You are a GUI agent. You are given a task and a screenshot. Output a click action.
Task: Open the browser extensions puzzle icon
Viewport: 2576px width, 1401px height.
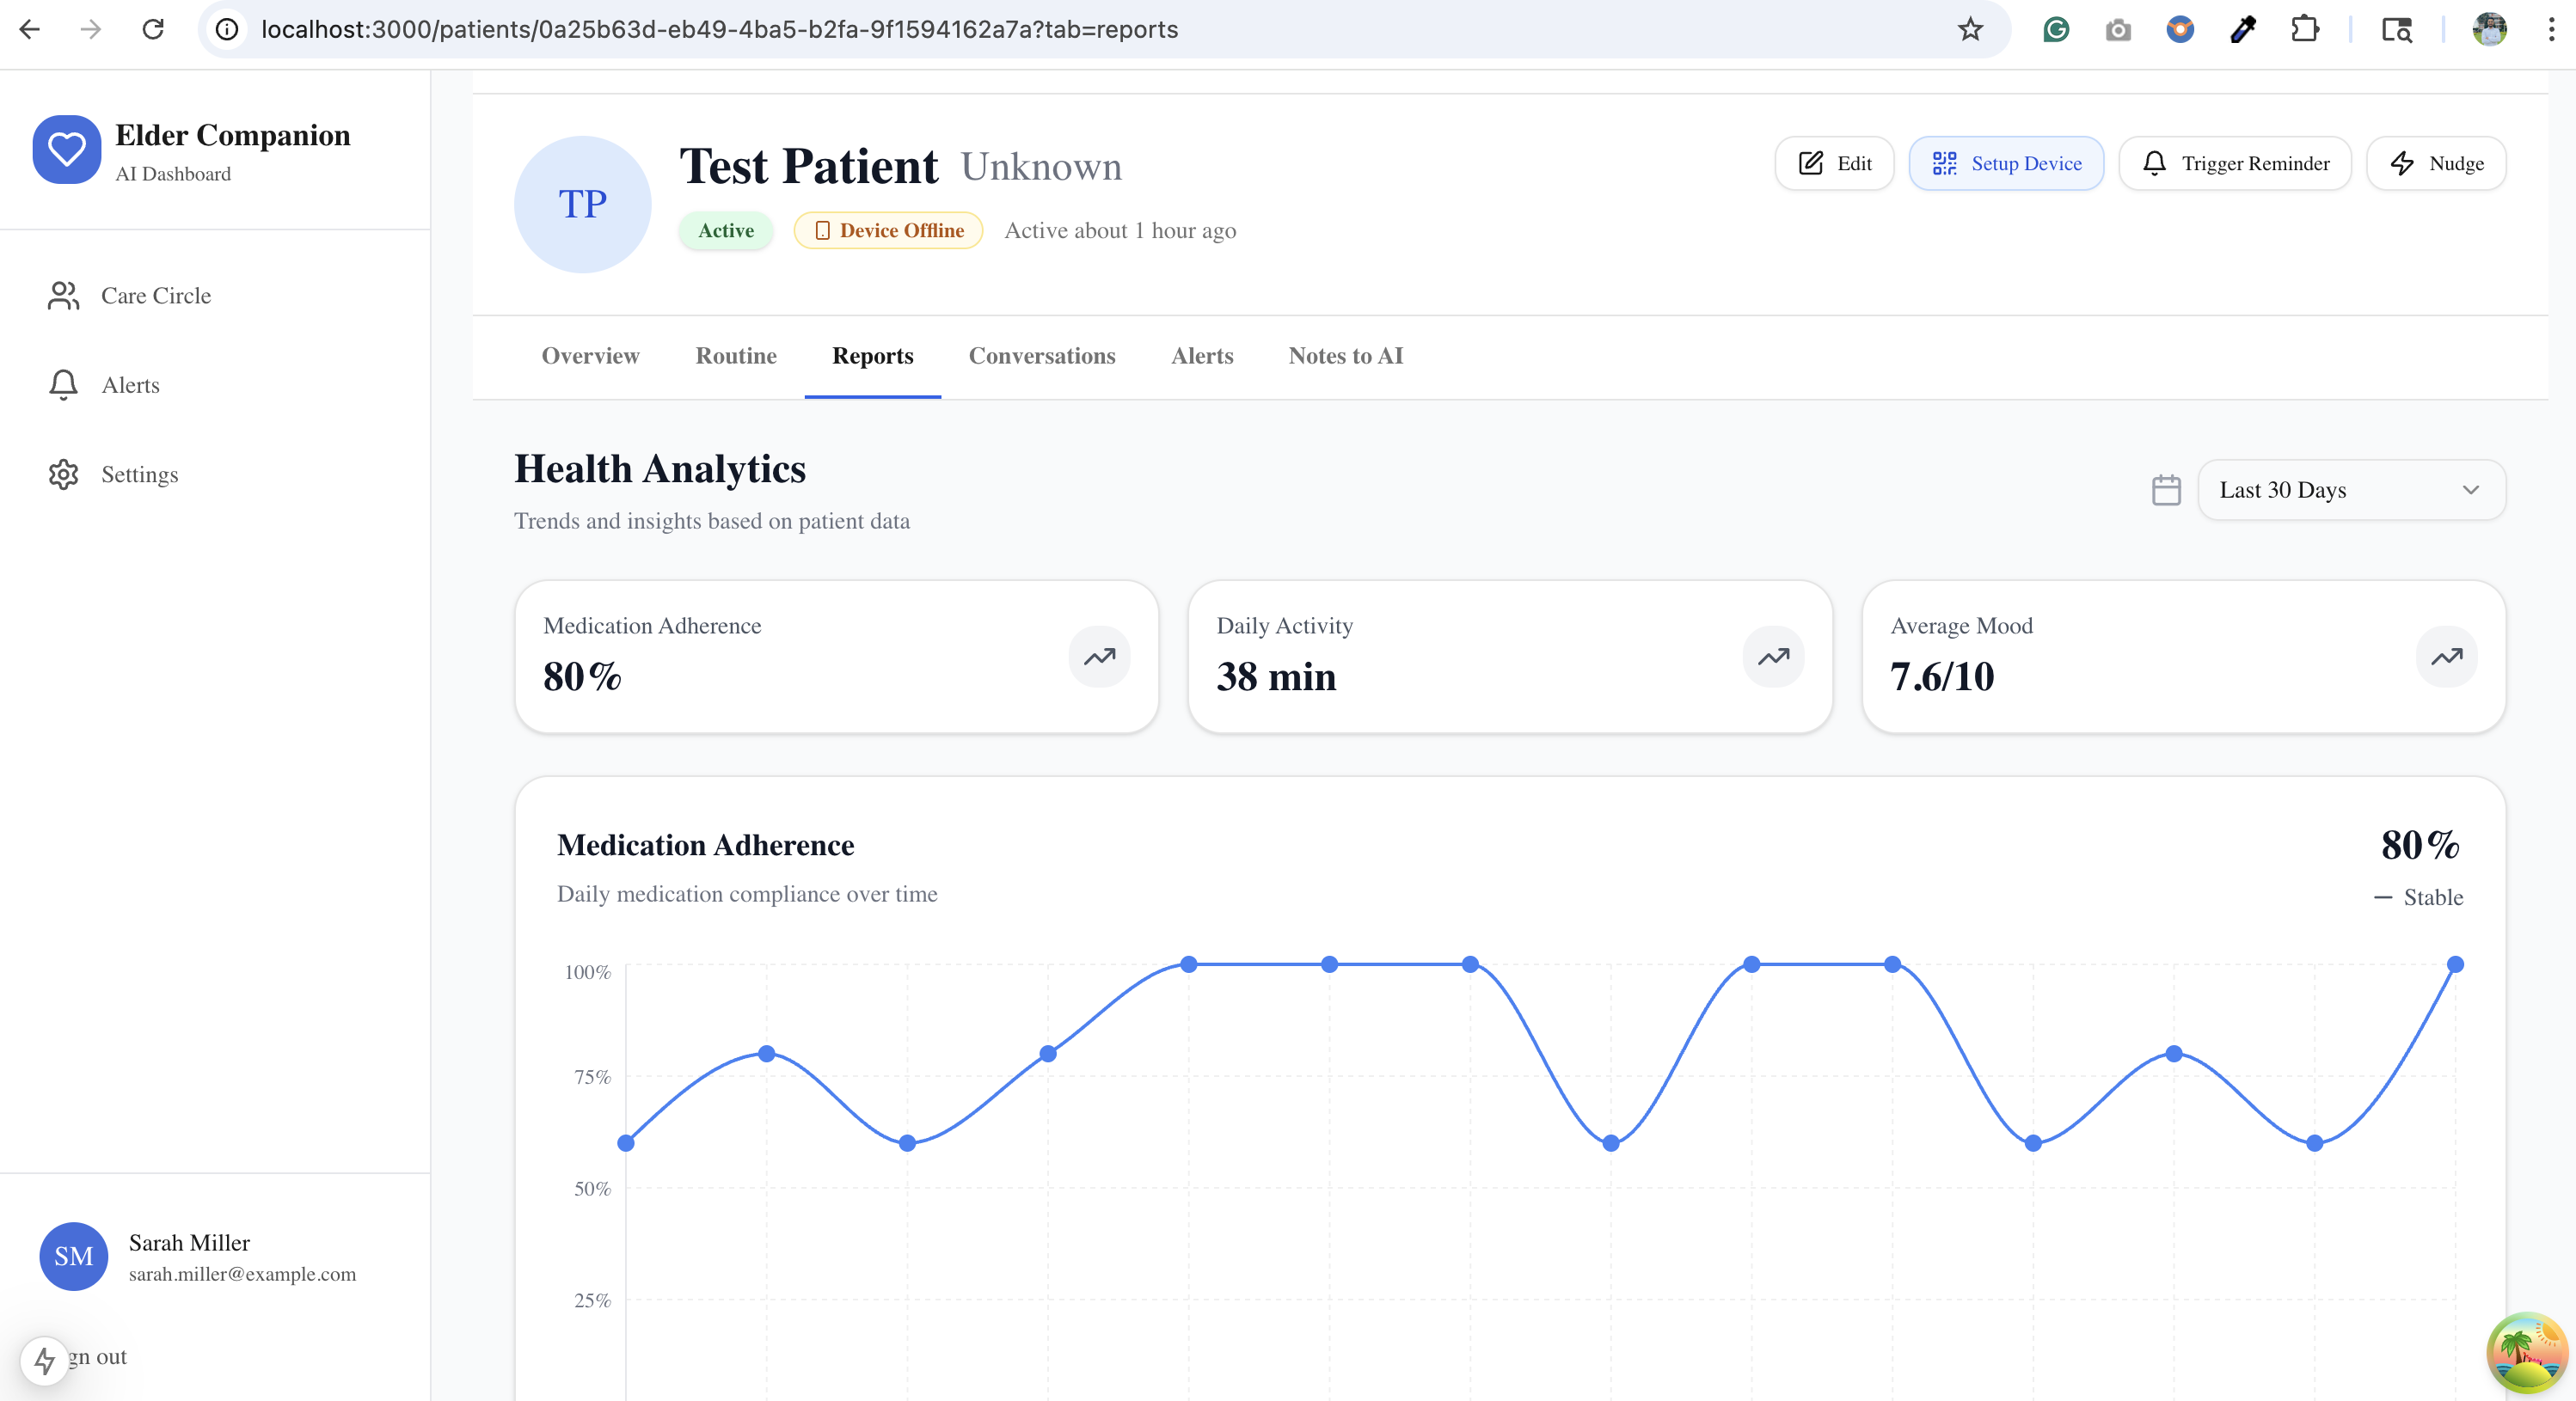[2305, 29]
